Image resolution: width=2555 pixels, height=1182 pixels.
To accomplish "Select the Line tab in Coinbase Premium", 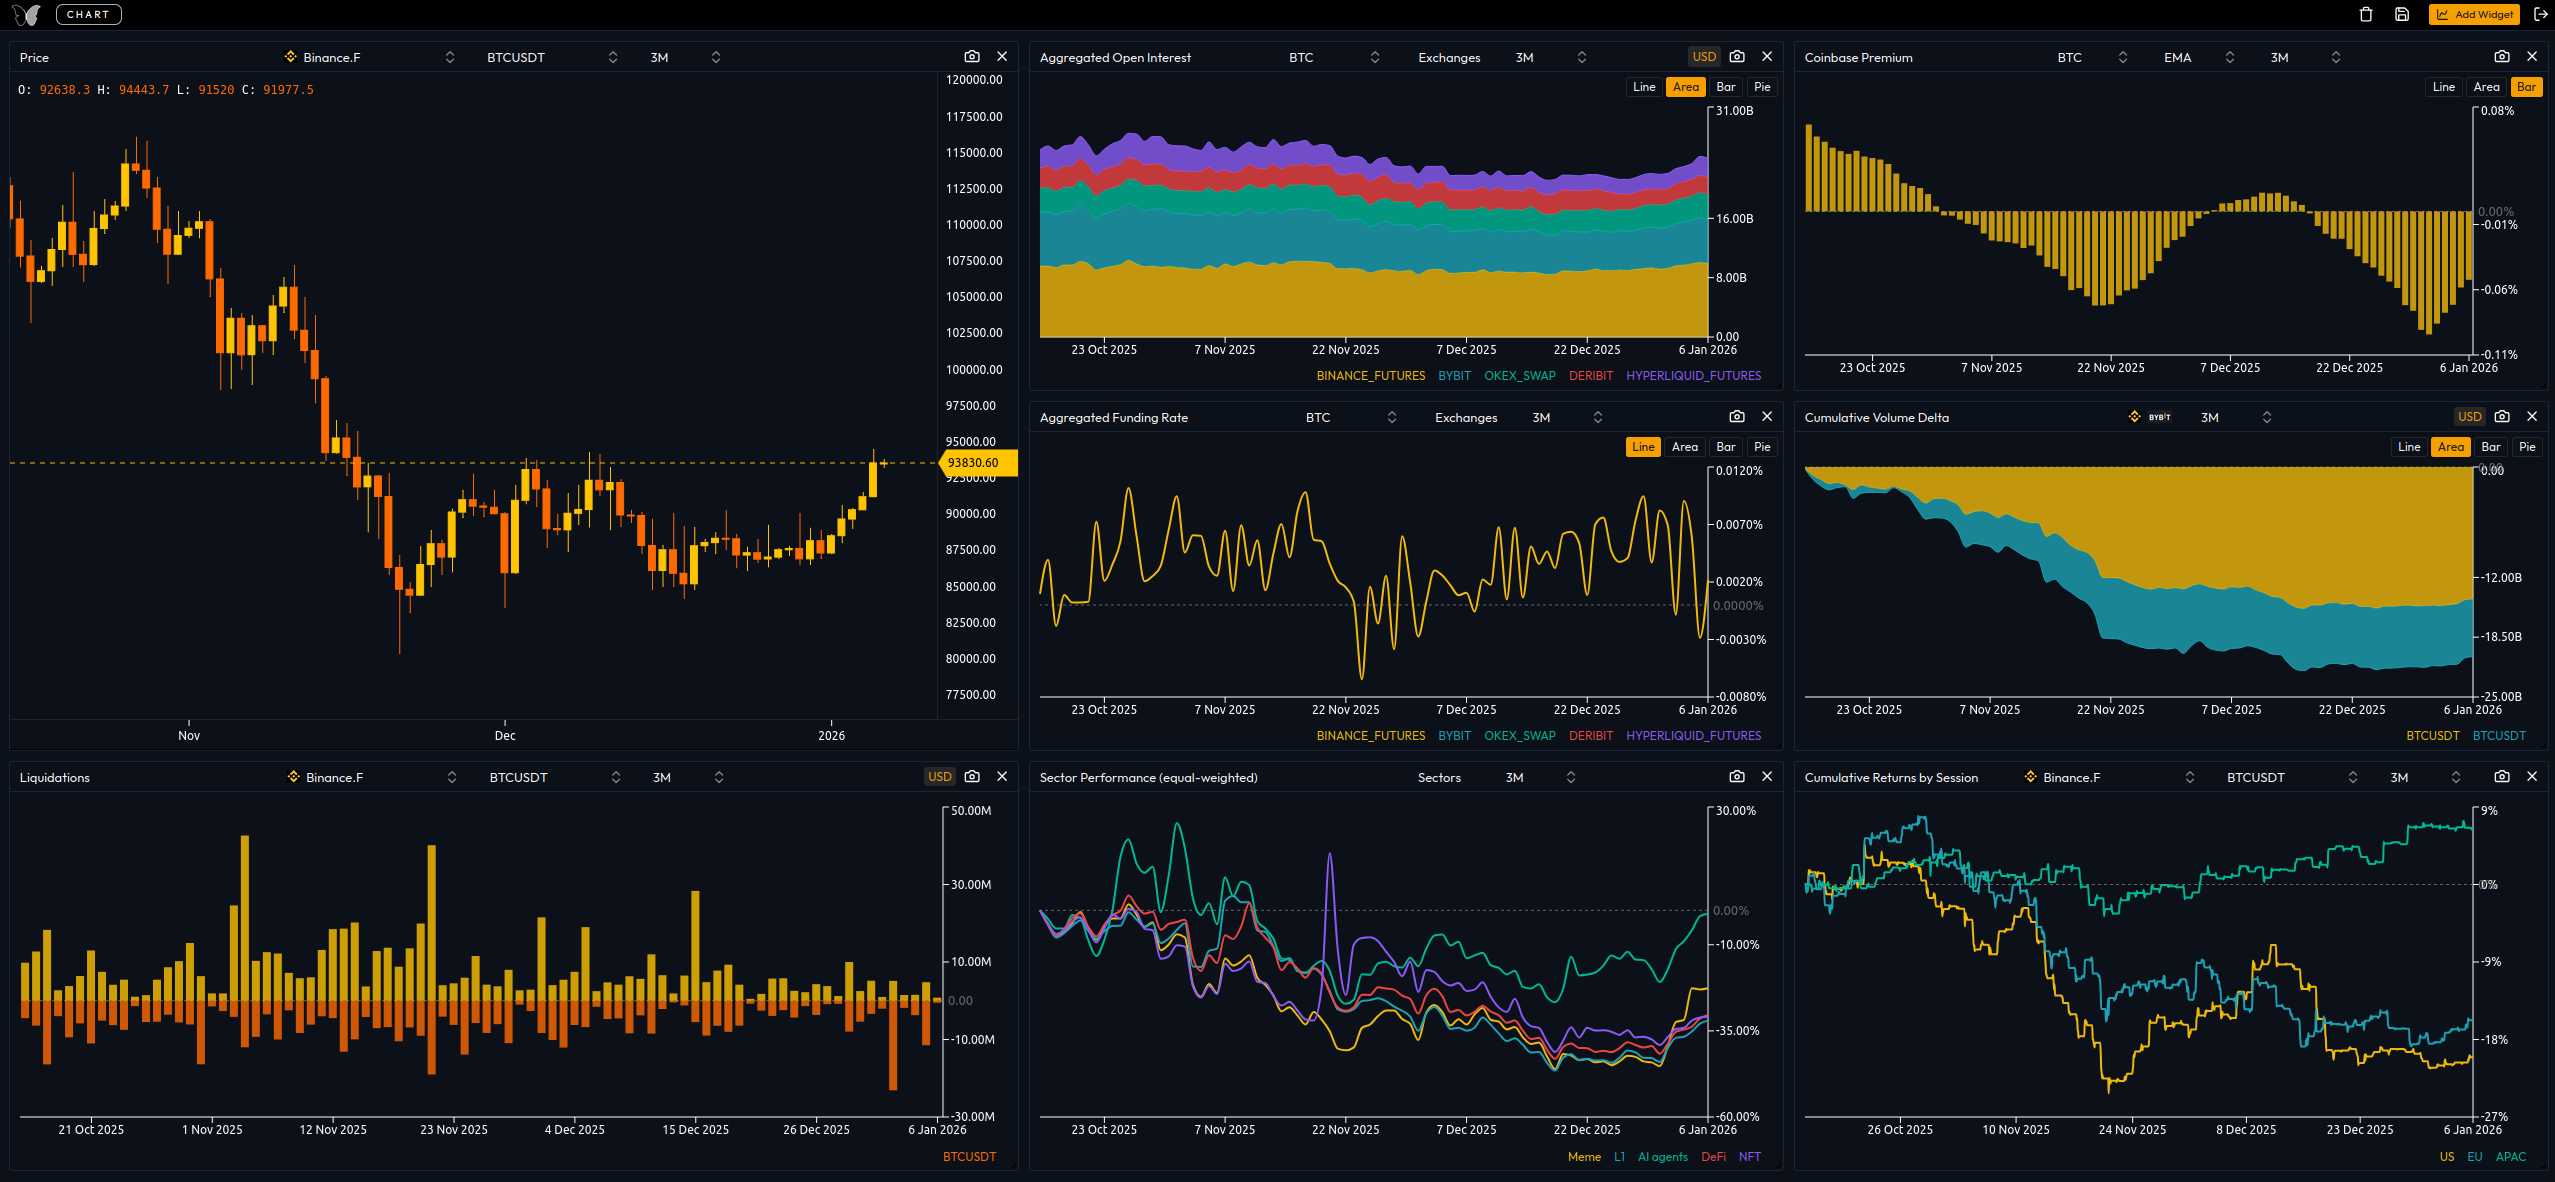I will click(2443, 87).
